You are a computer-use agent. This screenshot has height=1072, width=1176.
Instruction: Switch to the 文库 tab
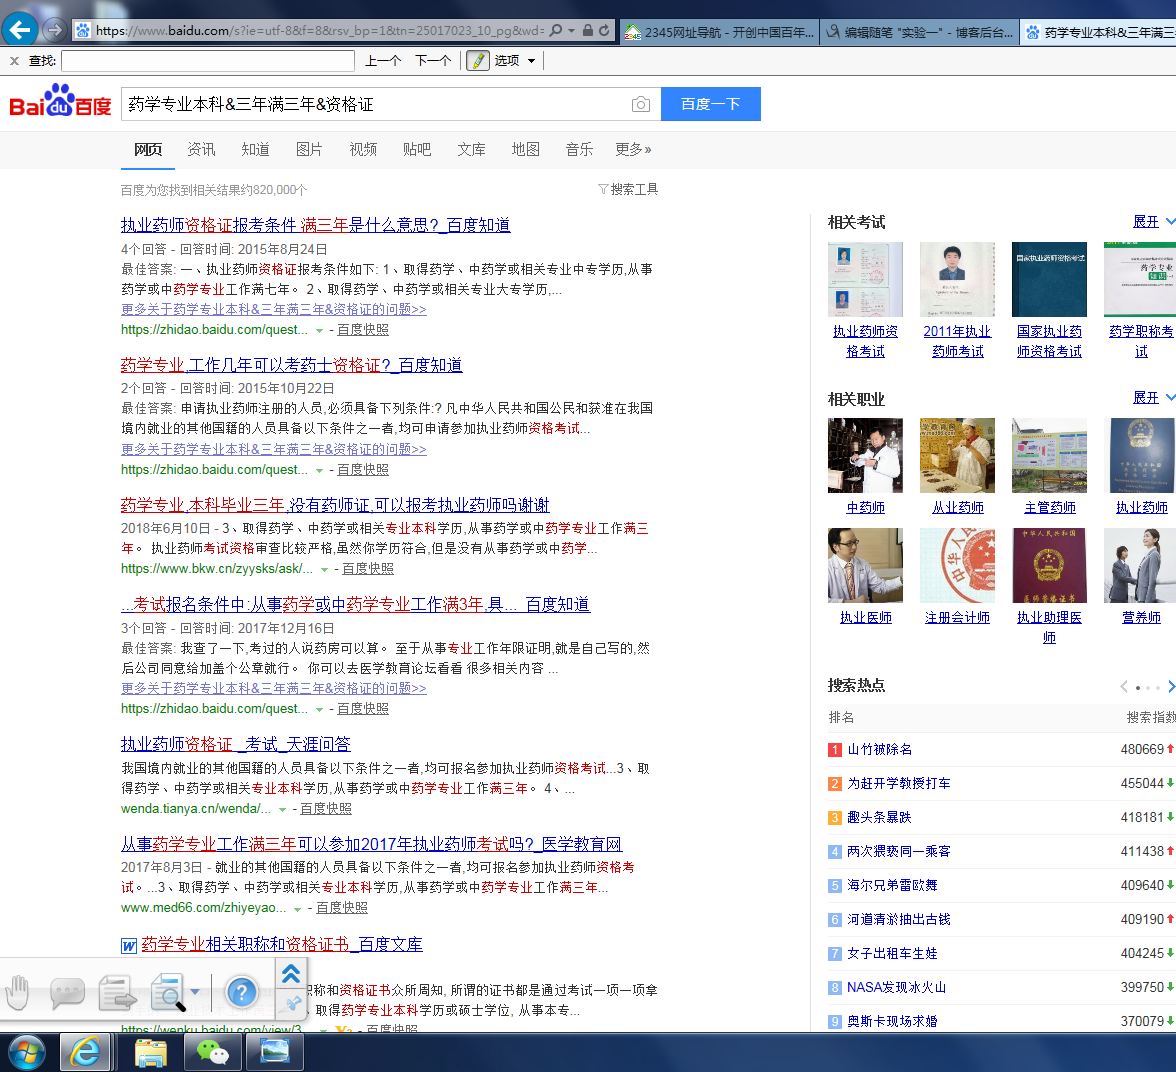[x=471, y=149]
